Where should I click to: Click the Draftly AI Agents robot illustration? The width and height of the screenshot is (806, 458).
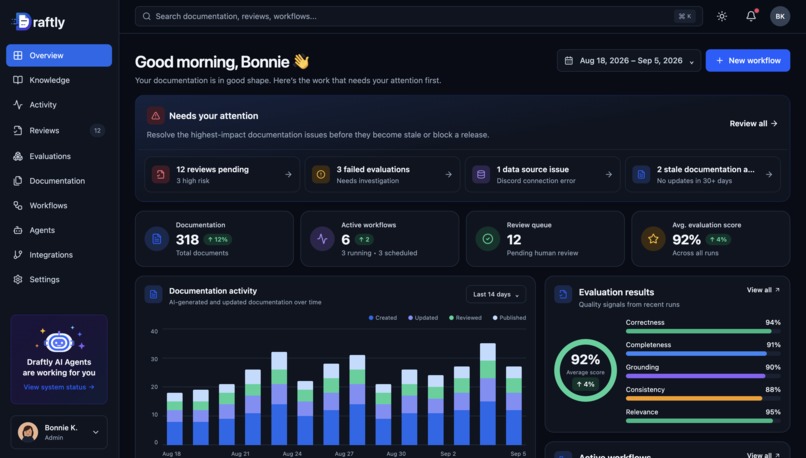59,339
